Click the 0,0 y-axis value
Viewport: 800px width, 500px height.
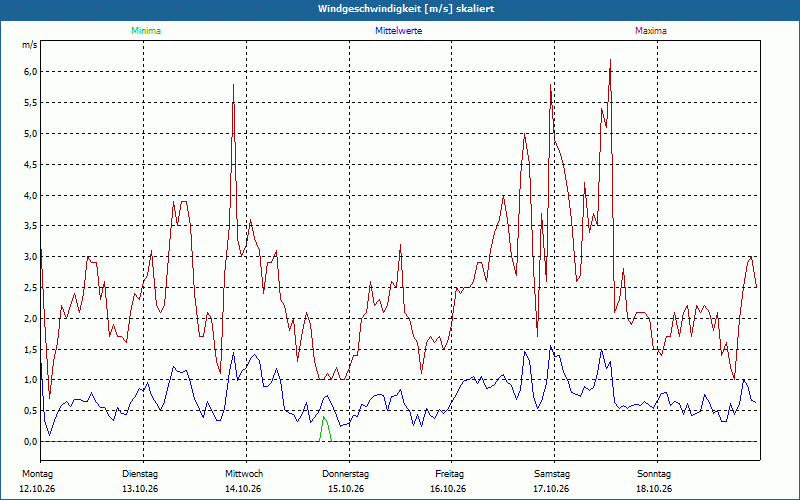(31, 442)
